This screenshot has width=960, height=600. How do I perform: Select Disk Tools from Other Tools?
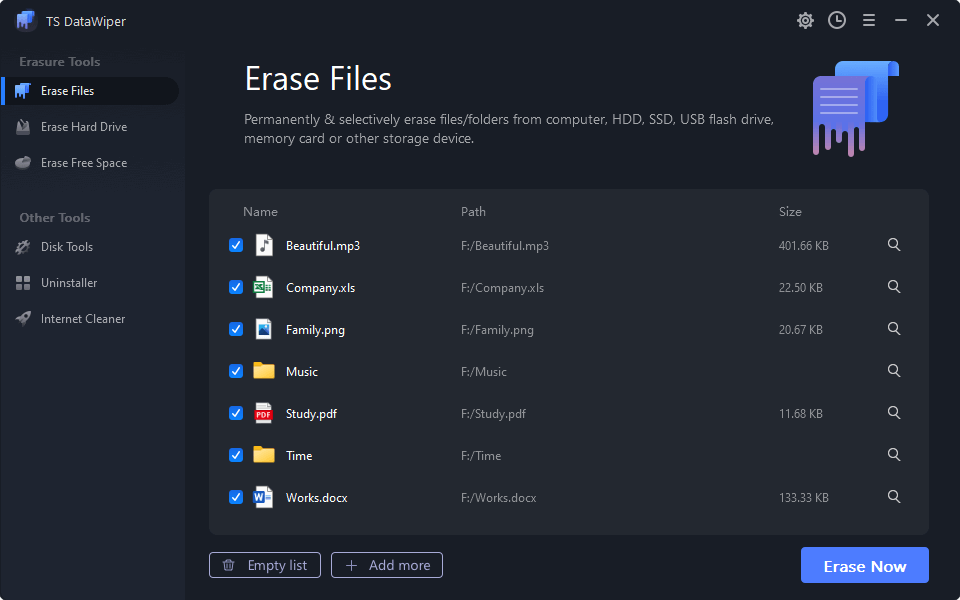pyautogui.click(x=66, y=247)
